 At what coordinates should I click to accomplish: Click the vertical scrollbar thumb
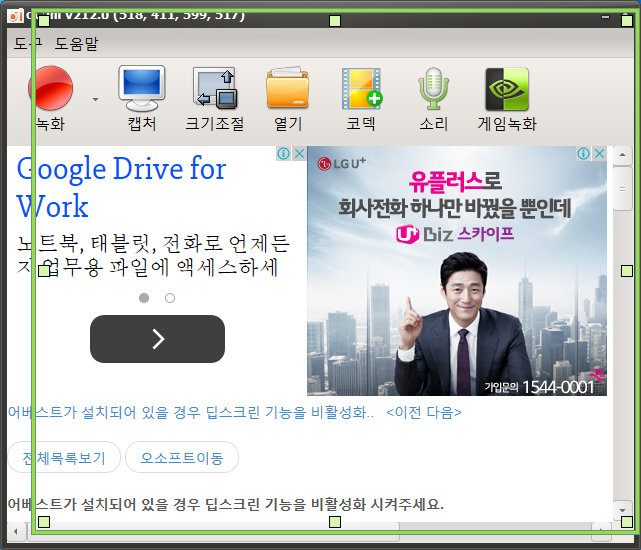623,189
